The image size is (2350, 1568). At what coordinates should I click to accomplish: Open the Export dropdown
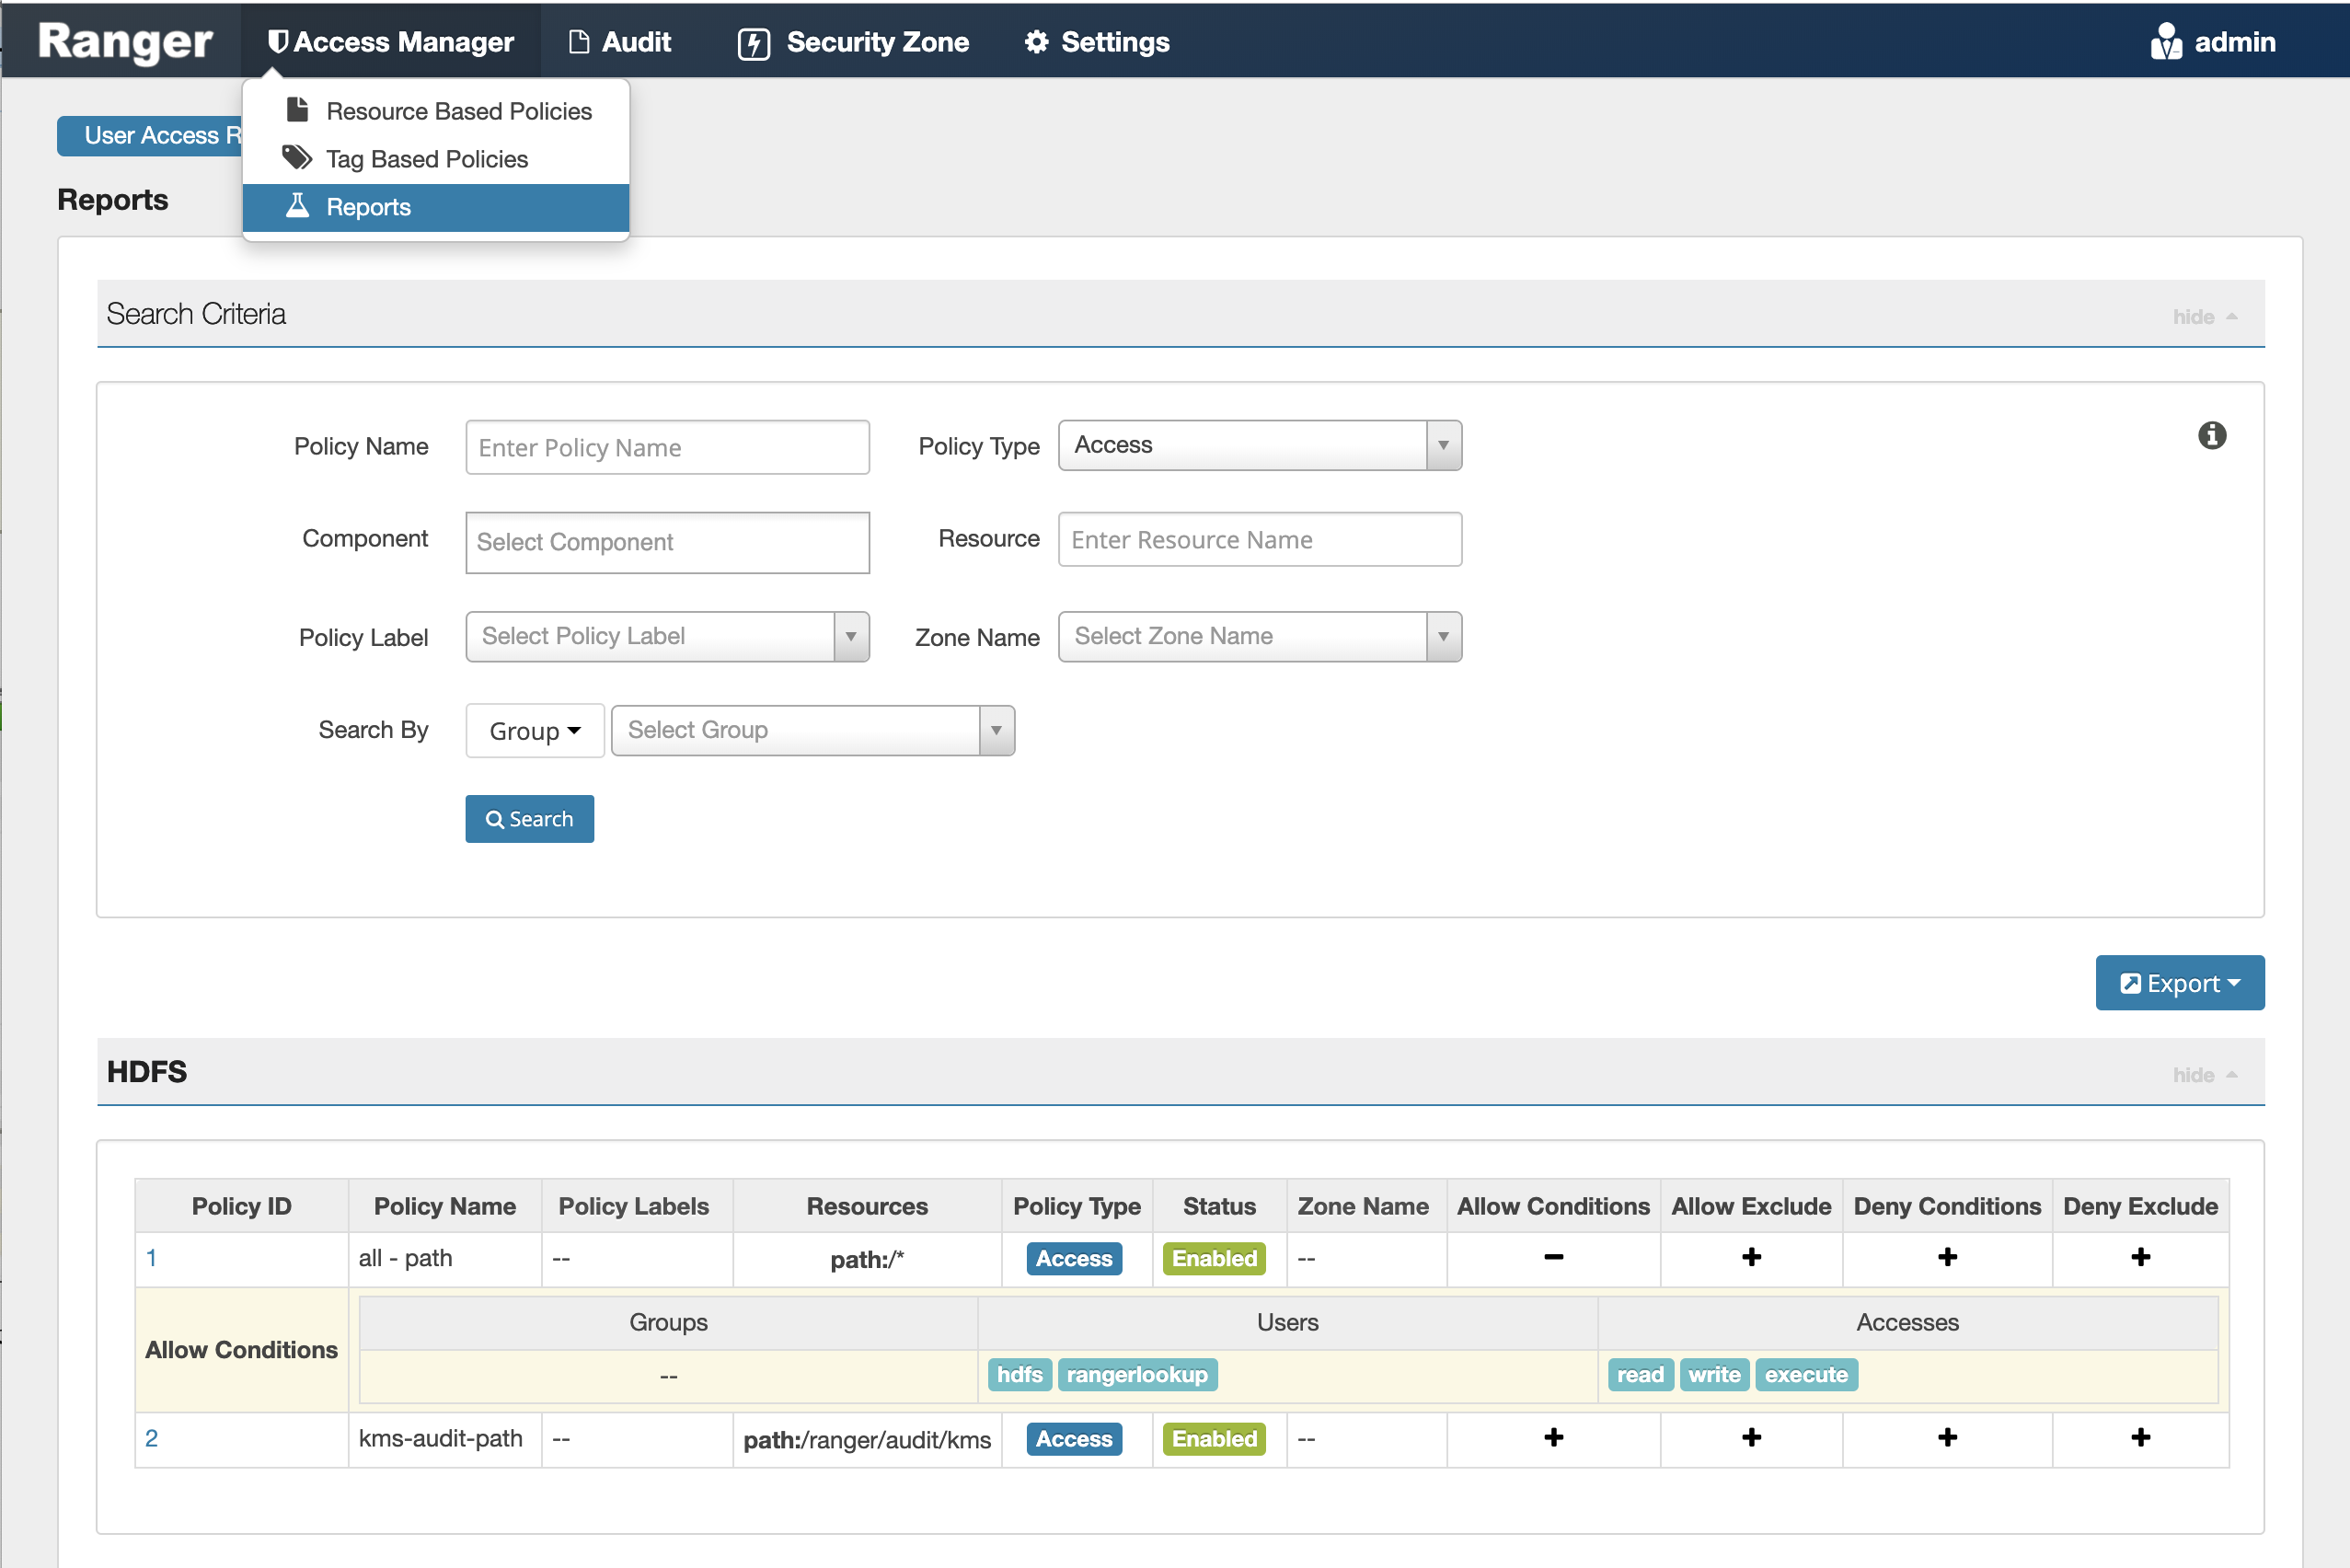point(2179,983)
